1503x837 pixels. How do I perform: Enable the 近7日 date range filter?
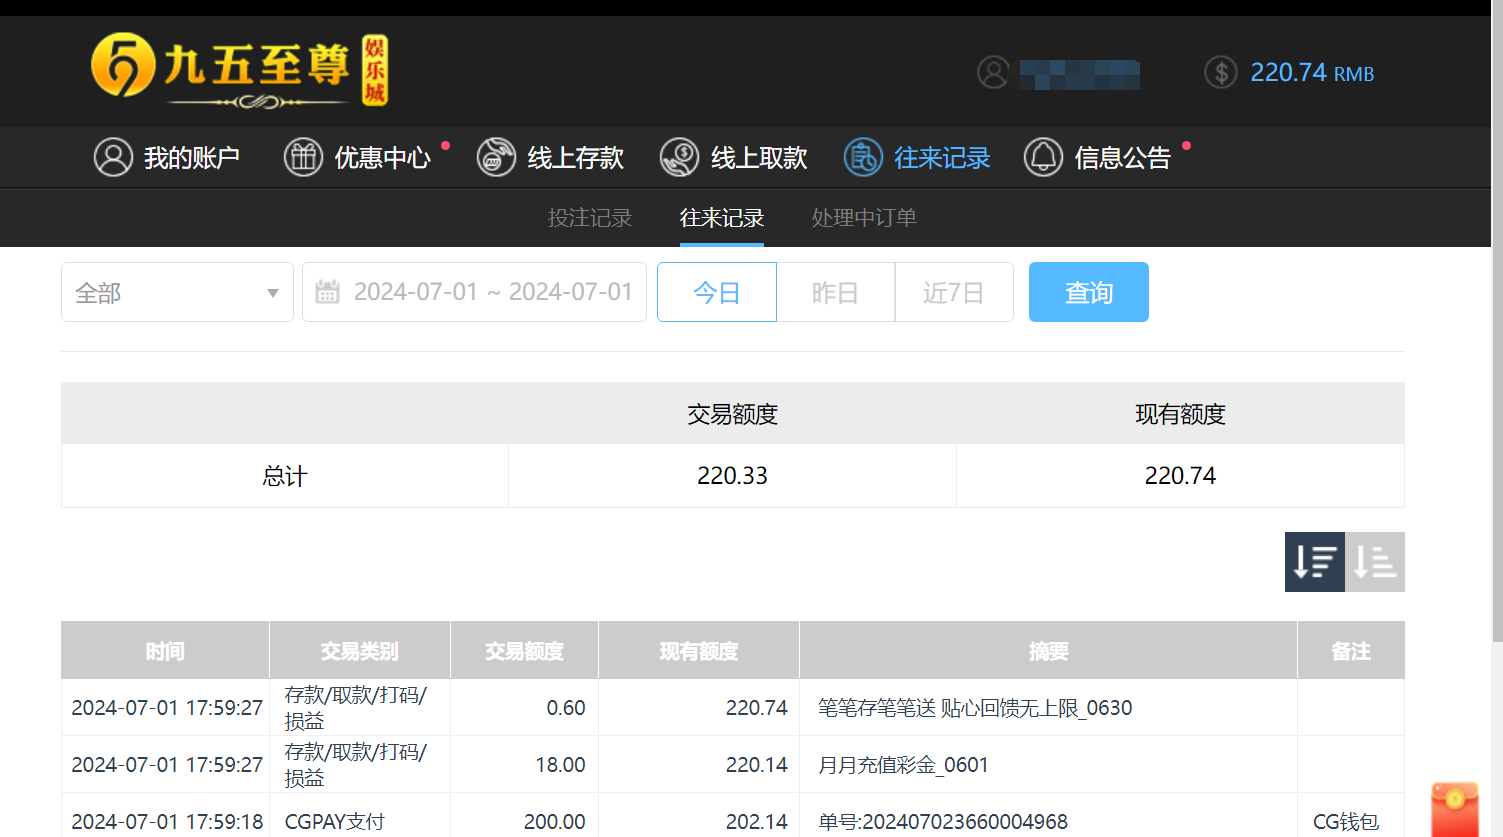point(953,291)
